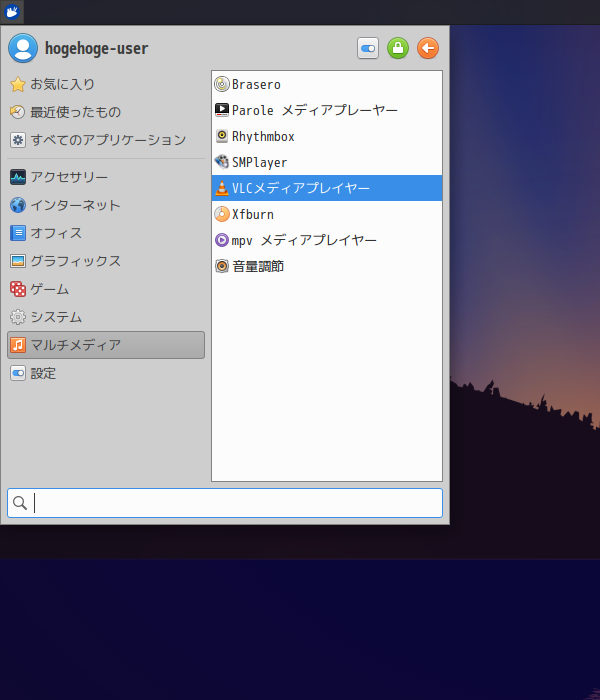Click the hogehoge-user name label
600x700 pixels.
pos(96,48)
